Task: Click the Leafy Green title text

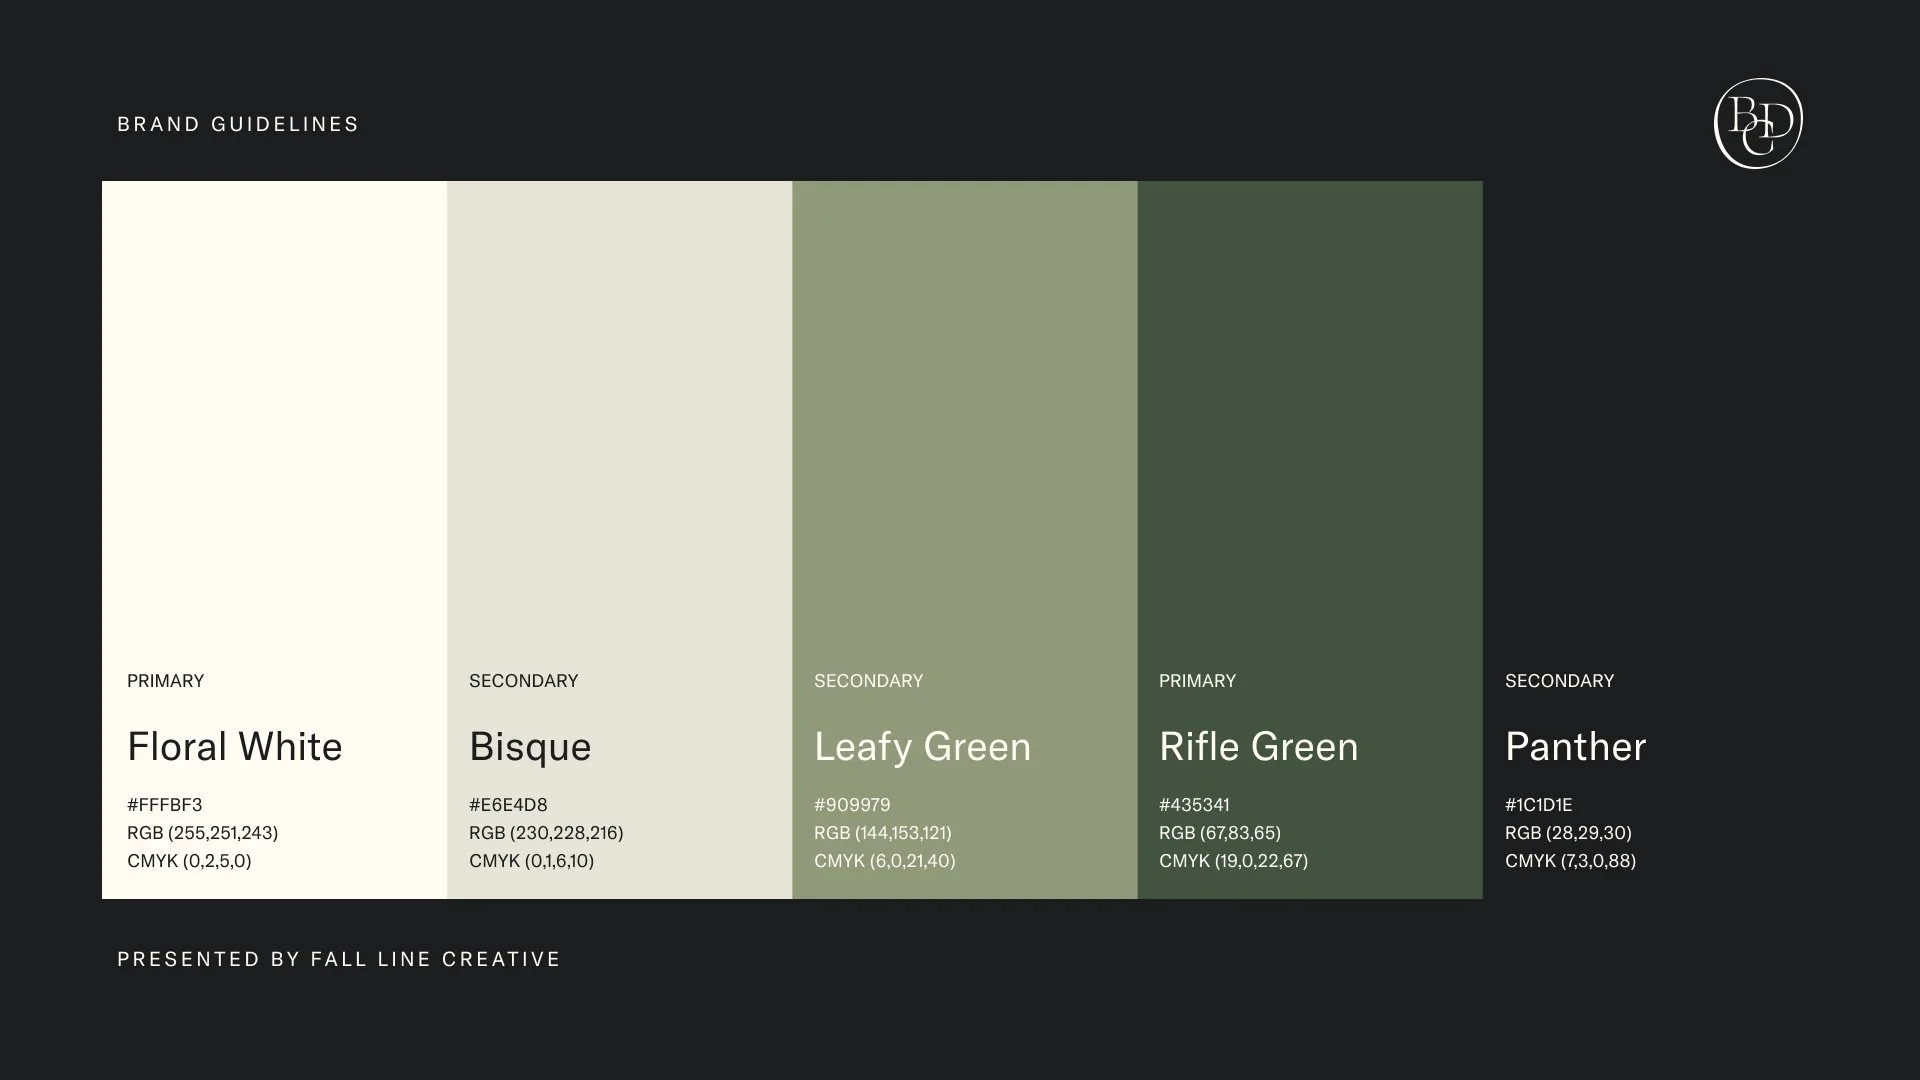Action: (922, 747)
